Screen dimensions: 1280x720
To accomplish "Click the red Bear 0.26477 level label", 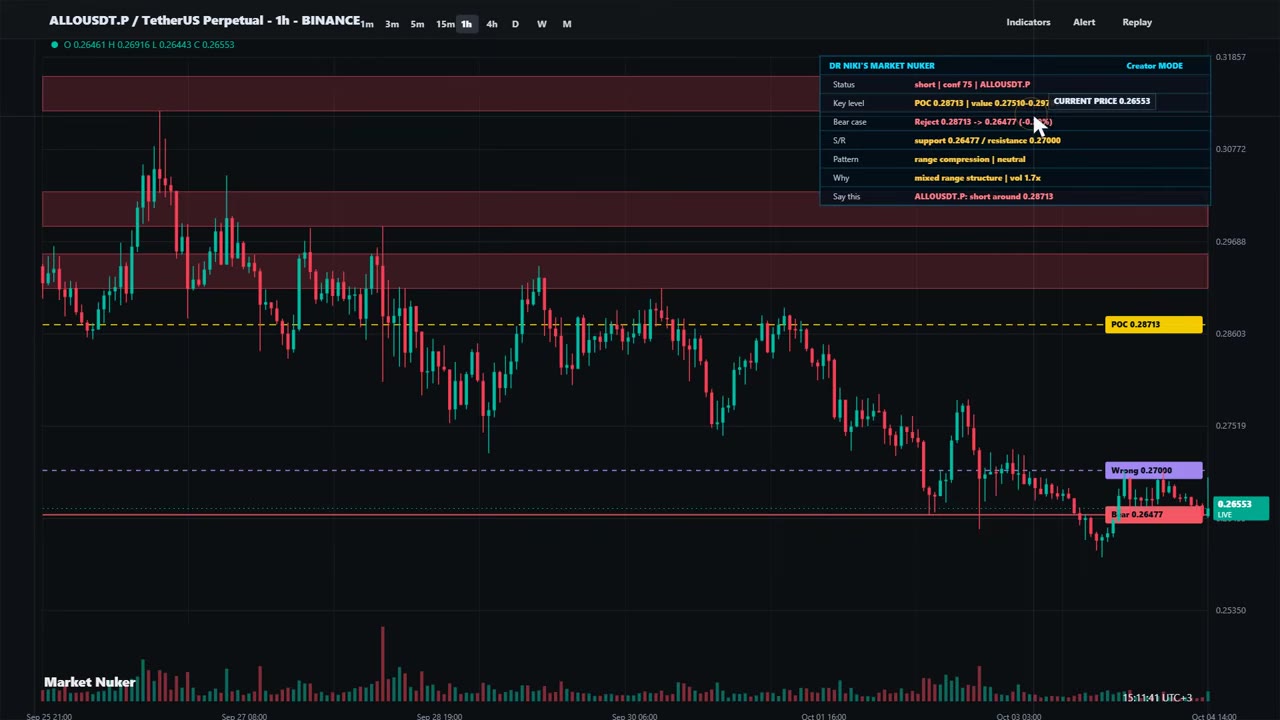I will [1154, 514].
